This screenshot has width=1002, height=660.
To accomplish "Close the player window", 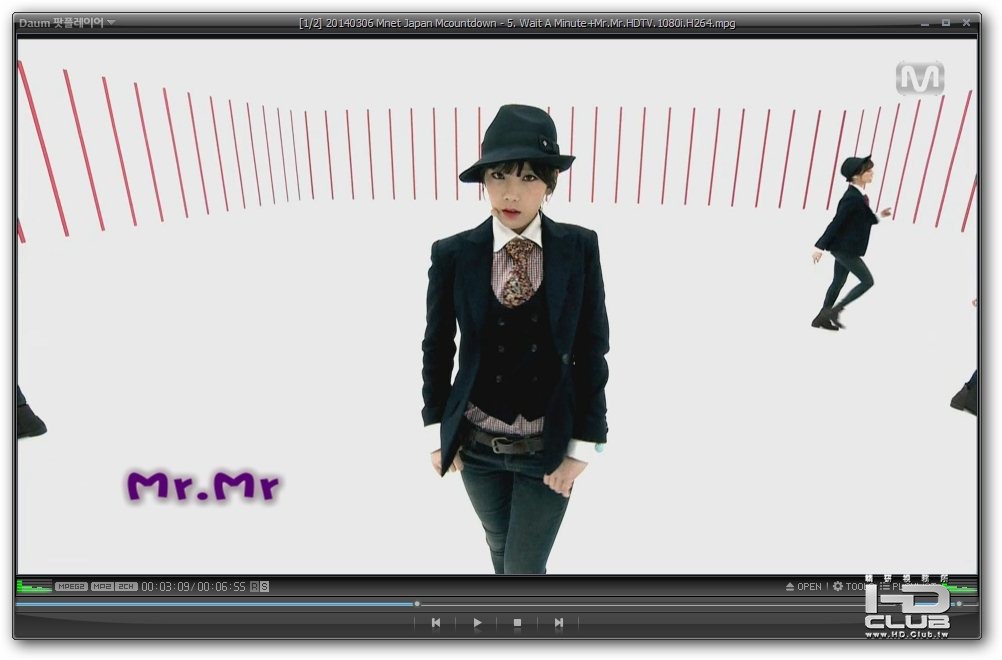I will click(967, 23).
